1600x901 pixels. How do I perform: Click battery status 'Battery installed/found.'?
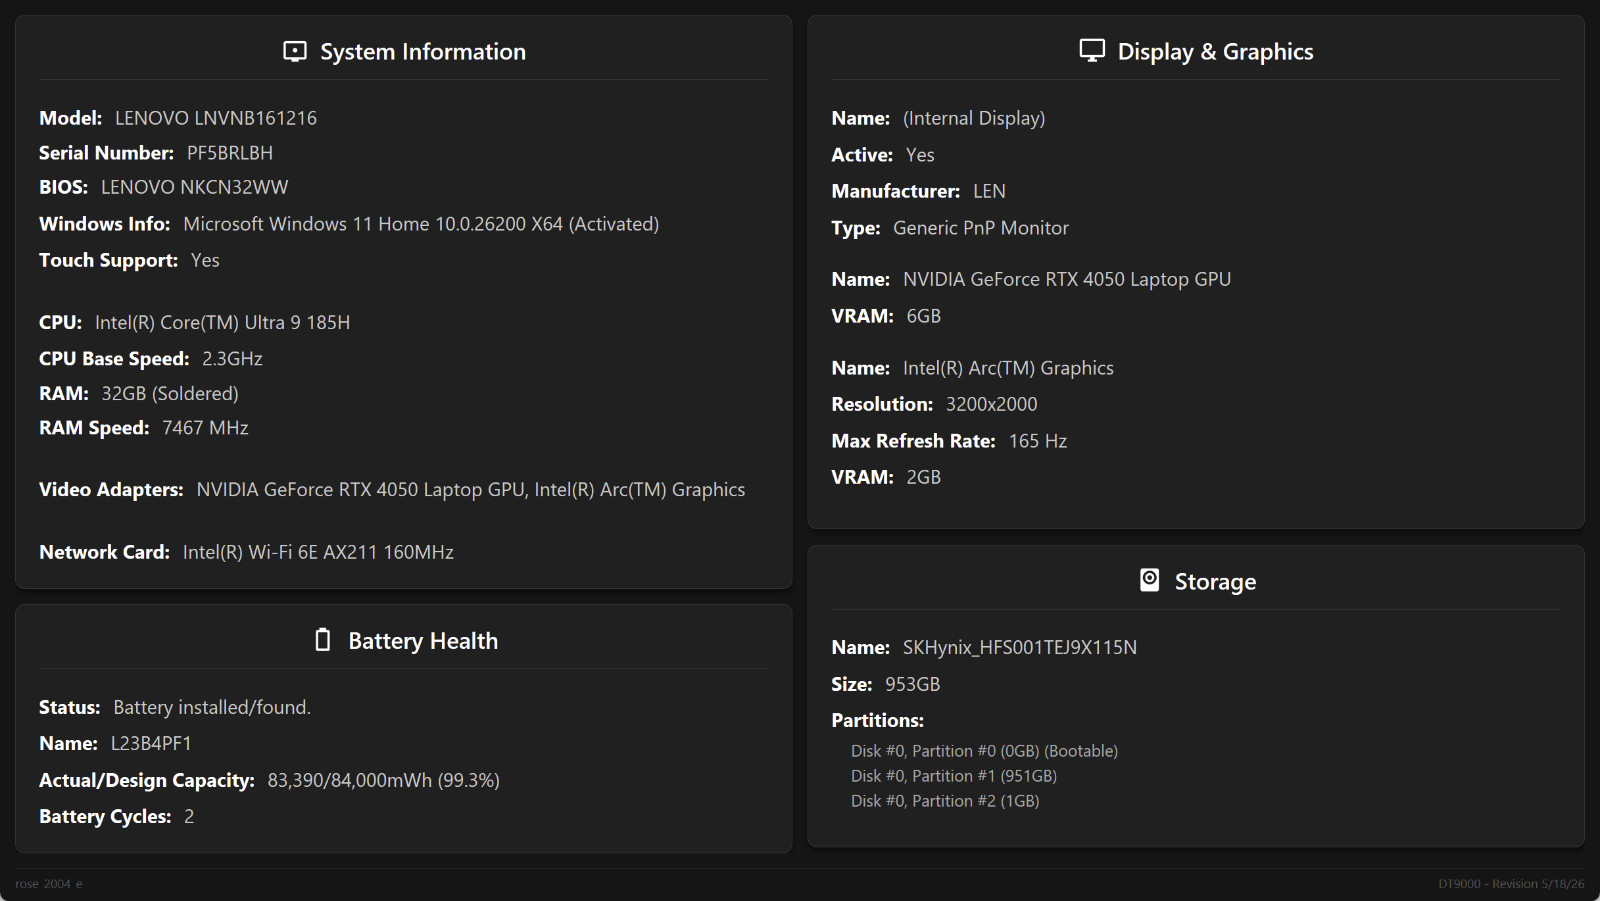(212, 708)
